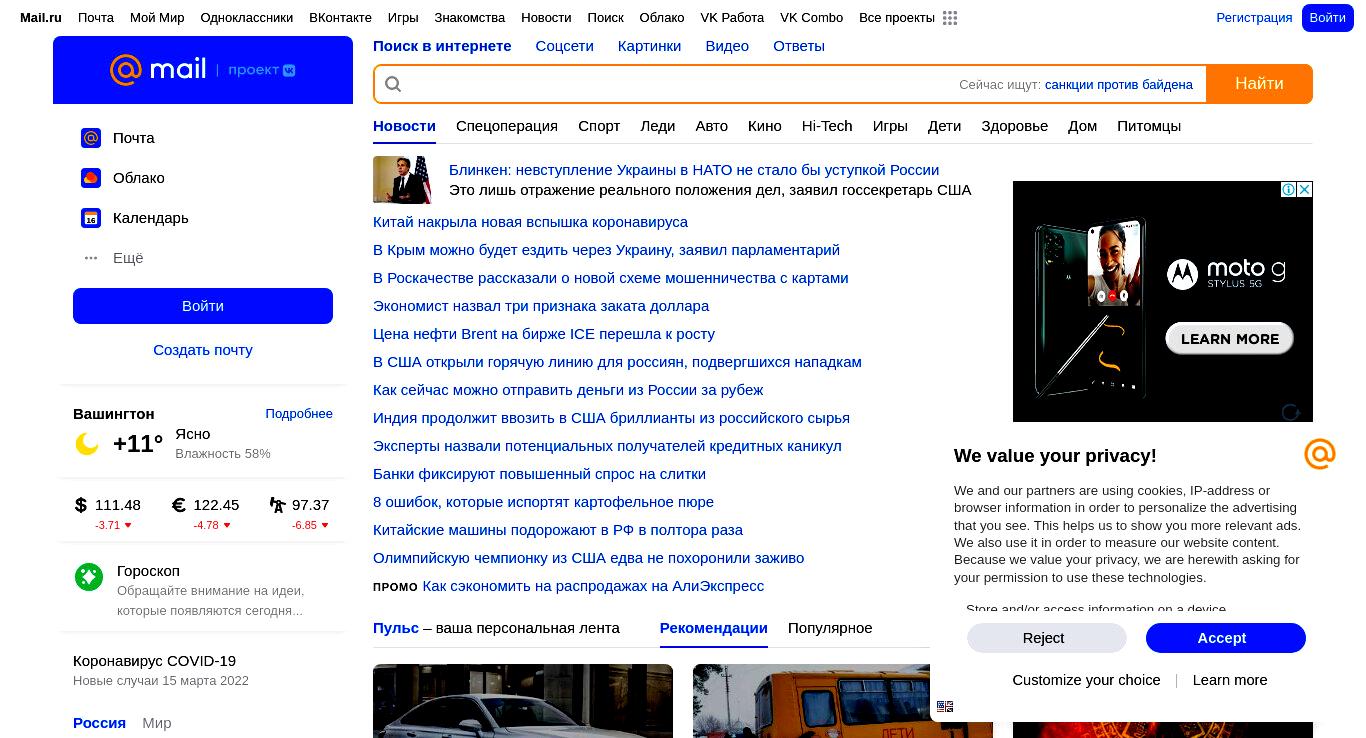The image size is (1366, 738).
Task: Open ВКонтакте in top bar
Action: (340, 18)
